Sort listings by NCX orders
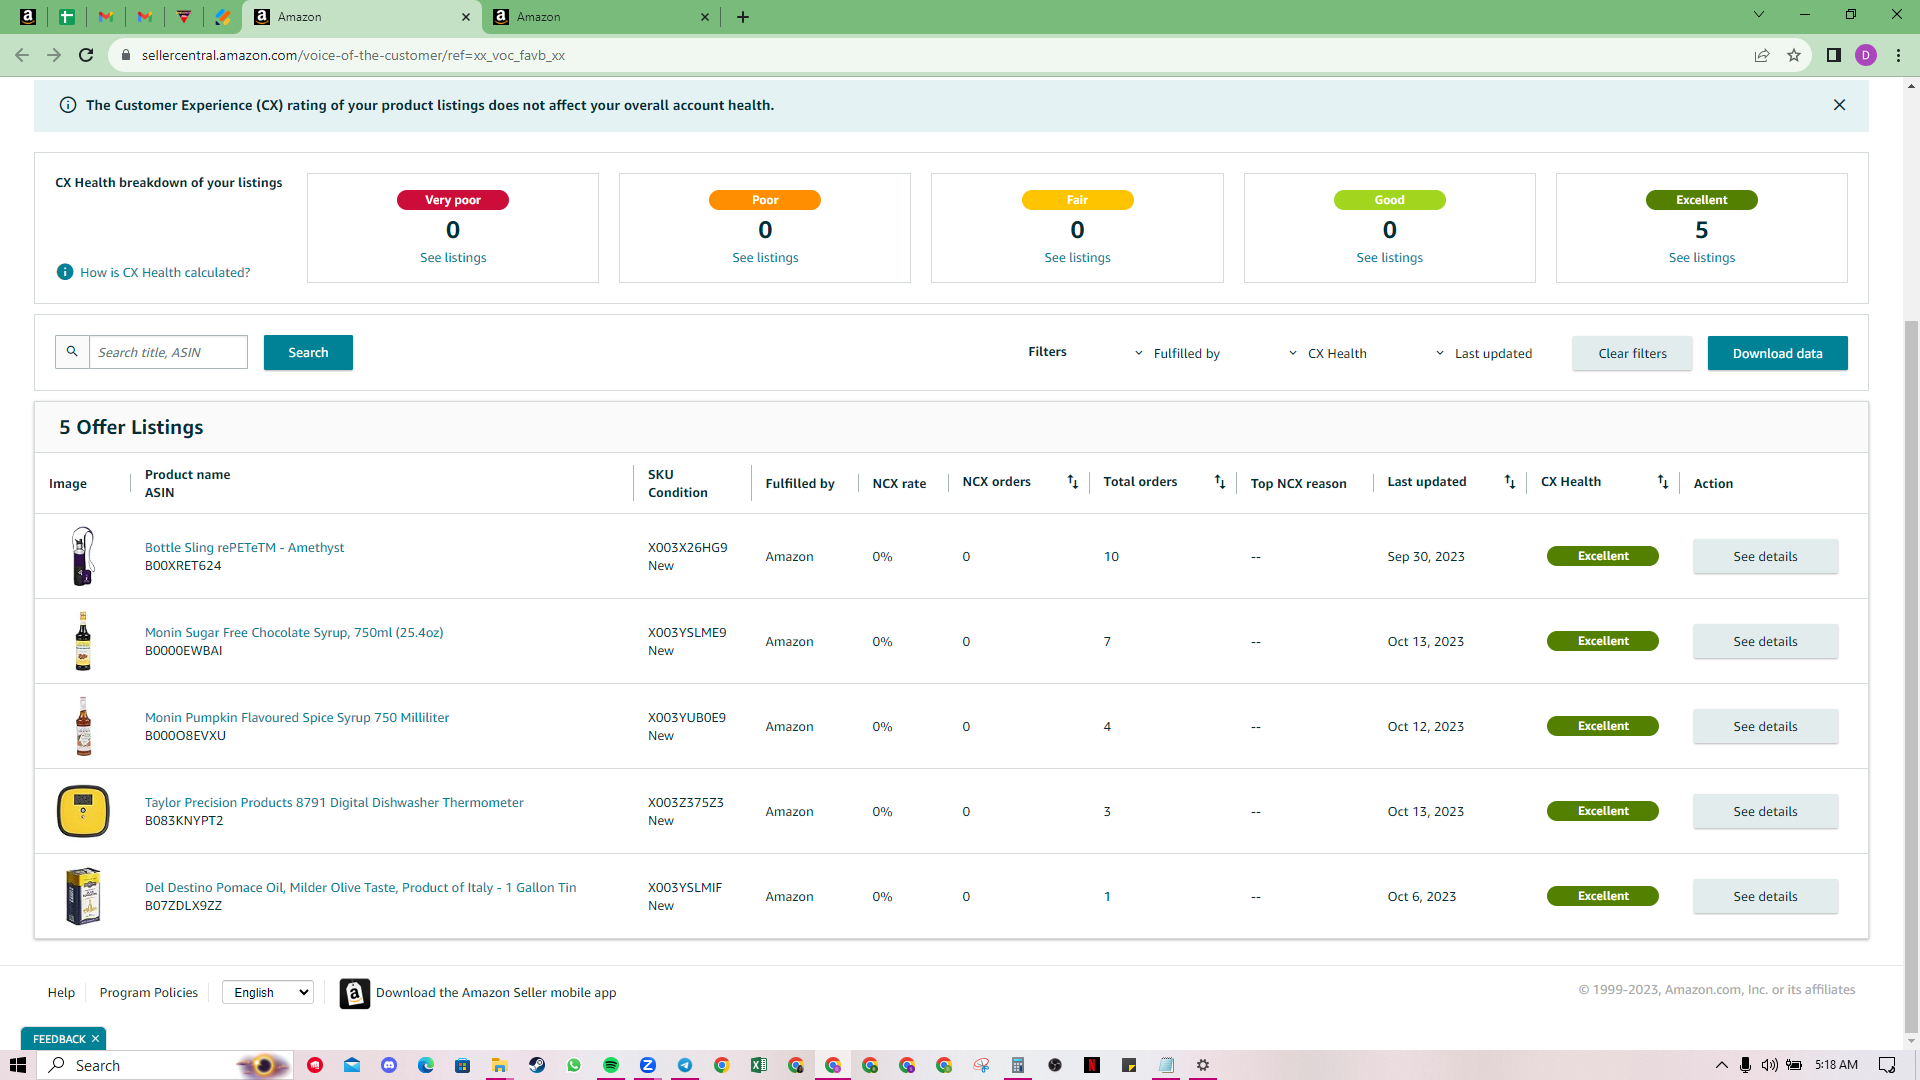This screenshot has height=1080, width=1920. 1073,482
